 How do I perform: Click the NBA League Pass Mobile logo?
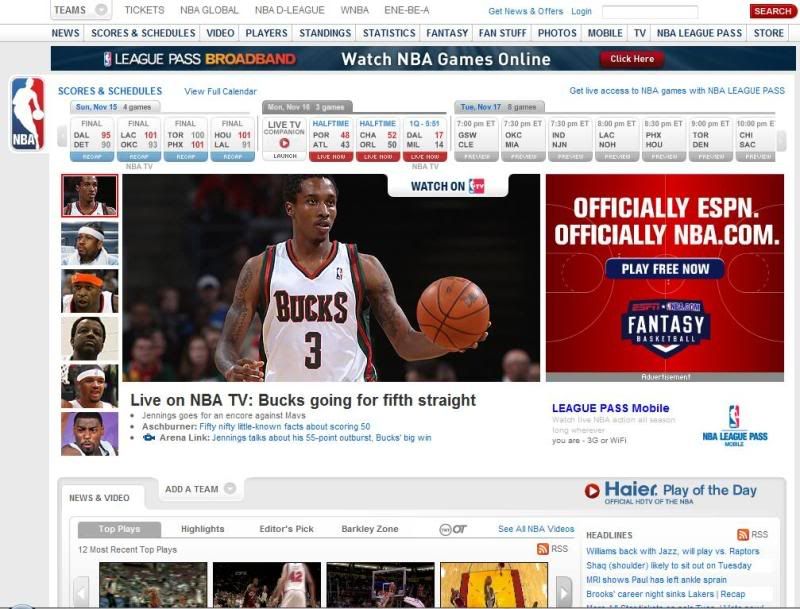735,425
